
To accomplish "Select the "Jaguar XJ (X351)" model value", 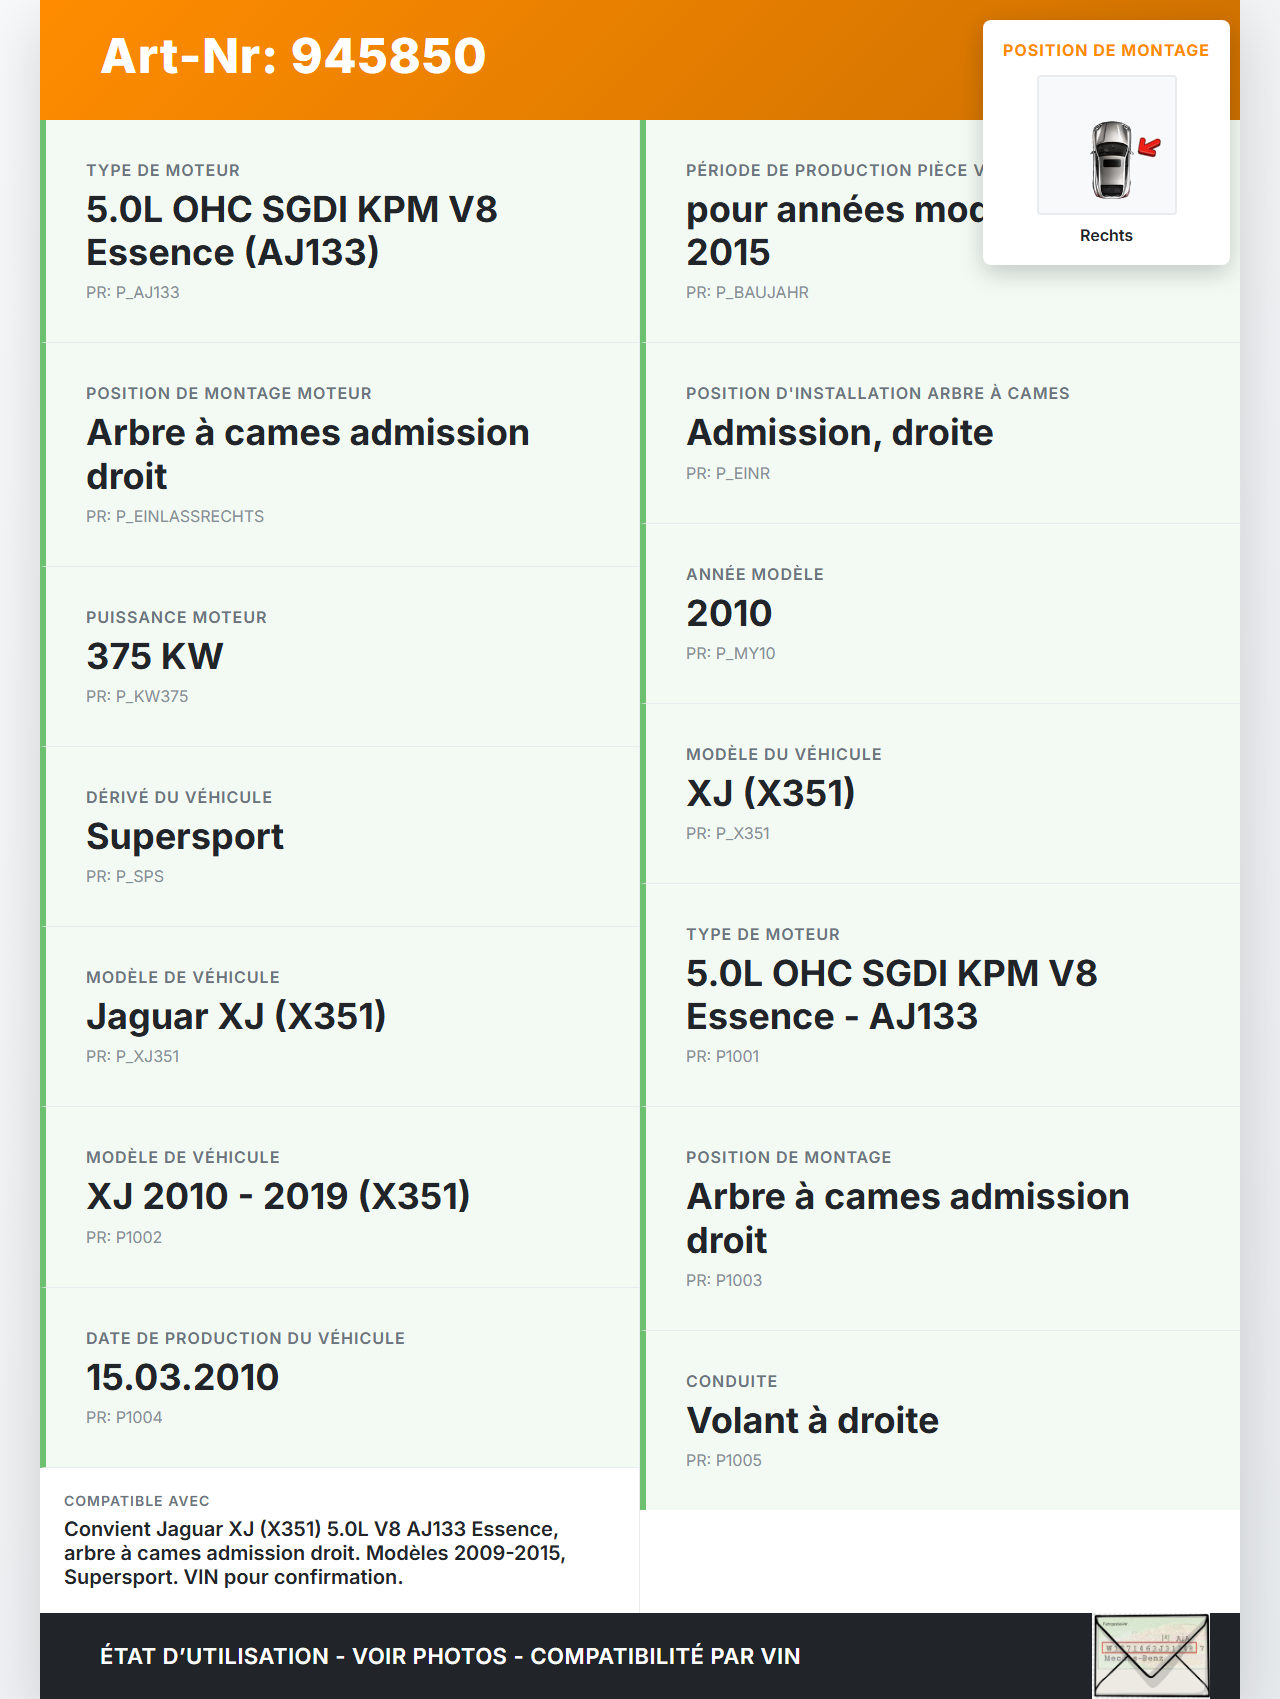I will tap(236, 1016).
